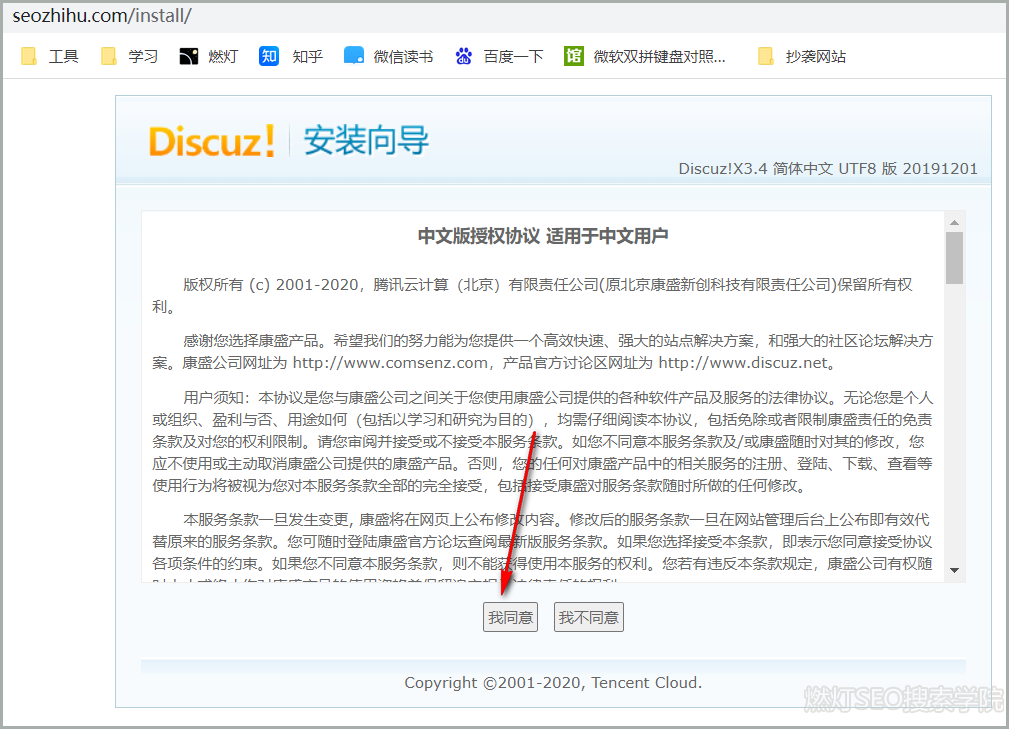
Task: Click the 中文版授权协议 适用于中文用户 title
Action: pos(543,236)
